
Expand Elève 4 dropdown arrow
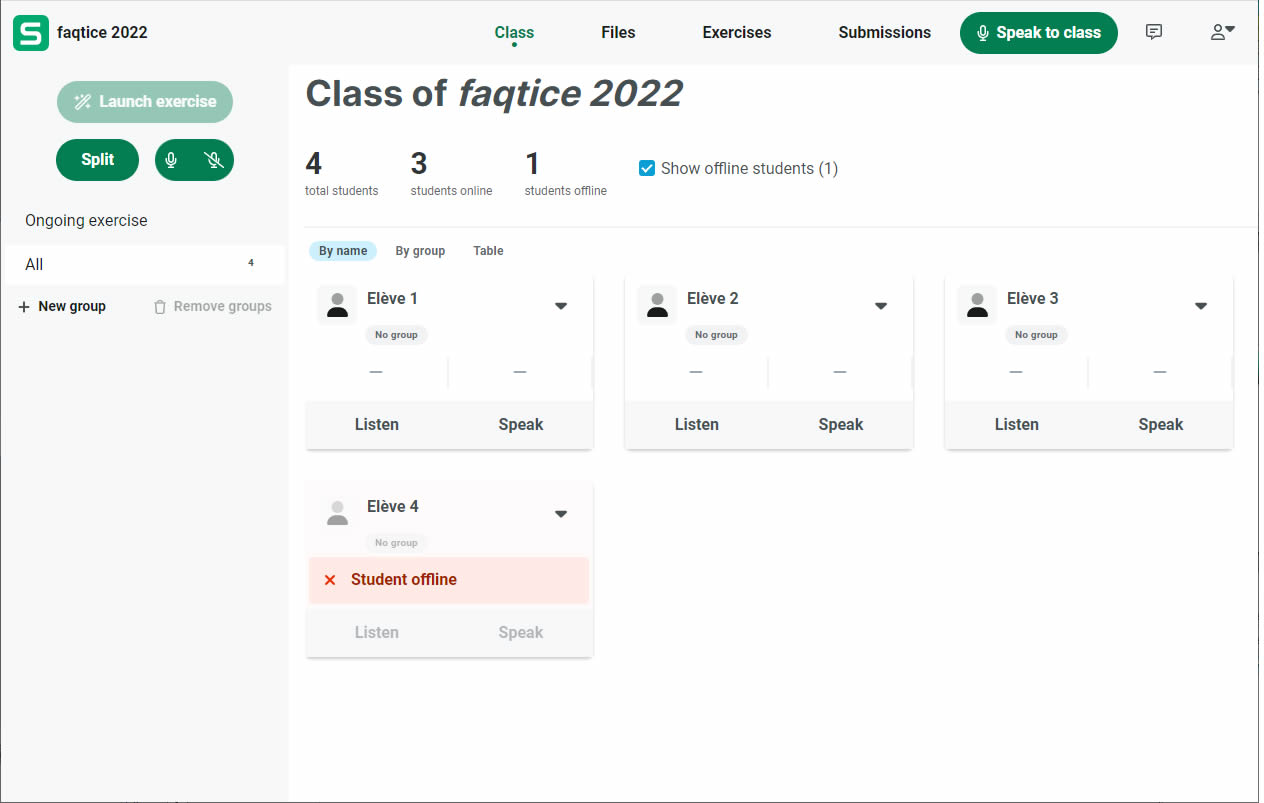coord(561,514)
